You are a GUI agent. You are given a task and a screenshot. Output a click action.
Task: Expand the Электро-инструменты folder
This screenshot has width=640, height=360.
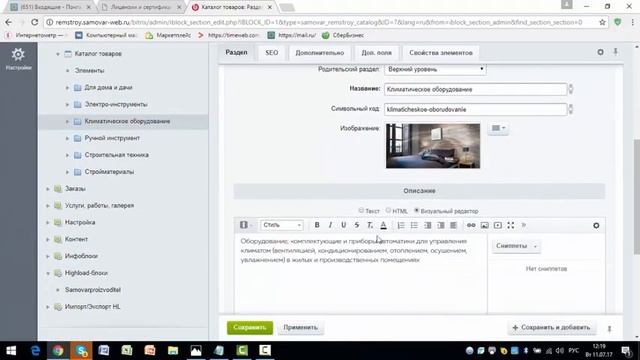(x=67, y=104)
